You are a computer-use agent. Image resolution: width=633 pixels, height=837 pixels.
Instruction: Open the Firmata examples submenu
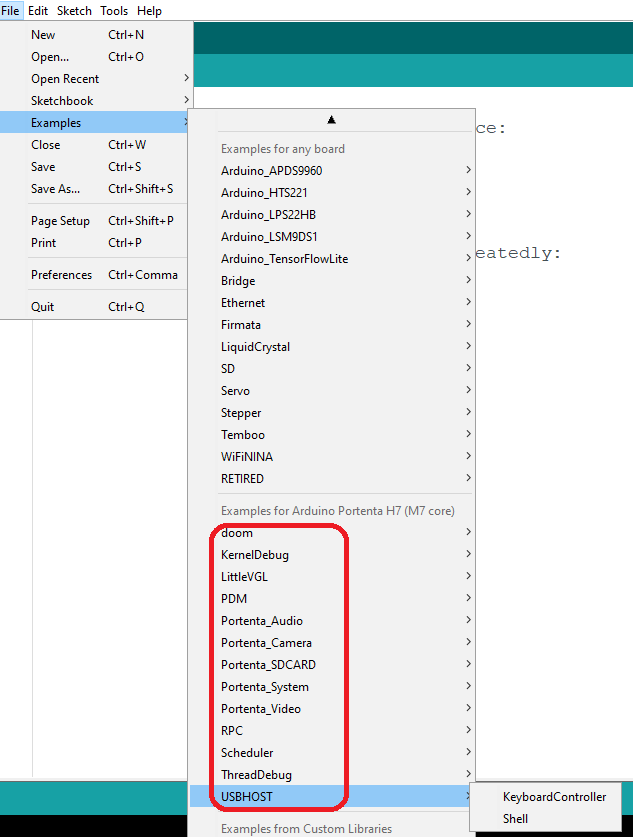pos(332,324)
